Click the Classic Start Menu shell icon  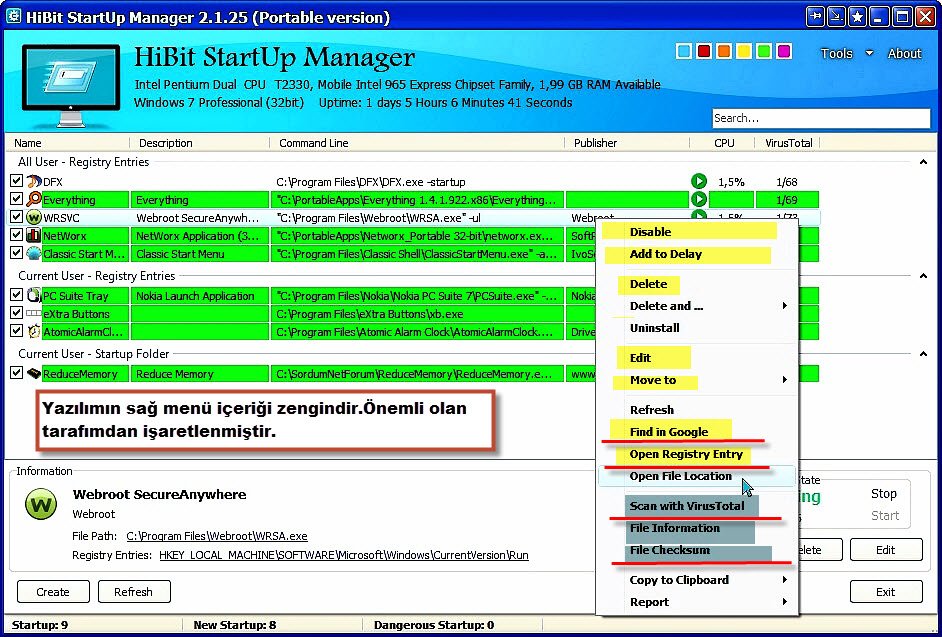click(34, 254)
